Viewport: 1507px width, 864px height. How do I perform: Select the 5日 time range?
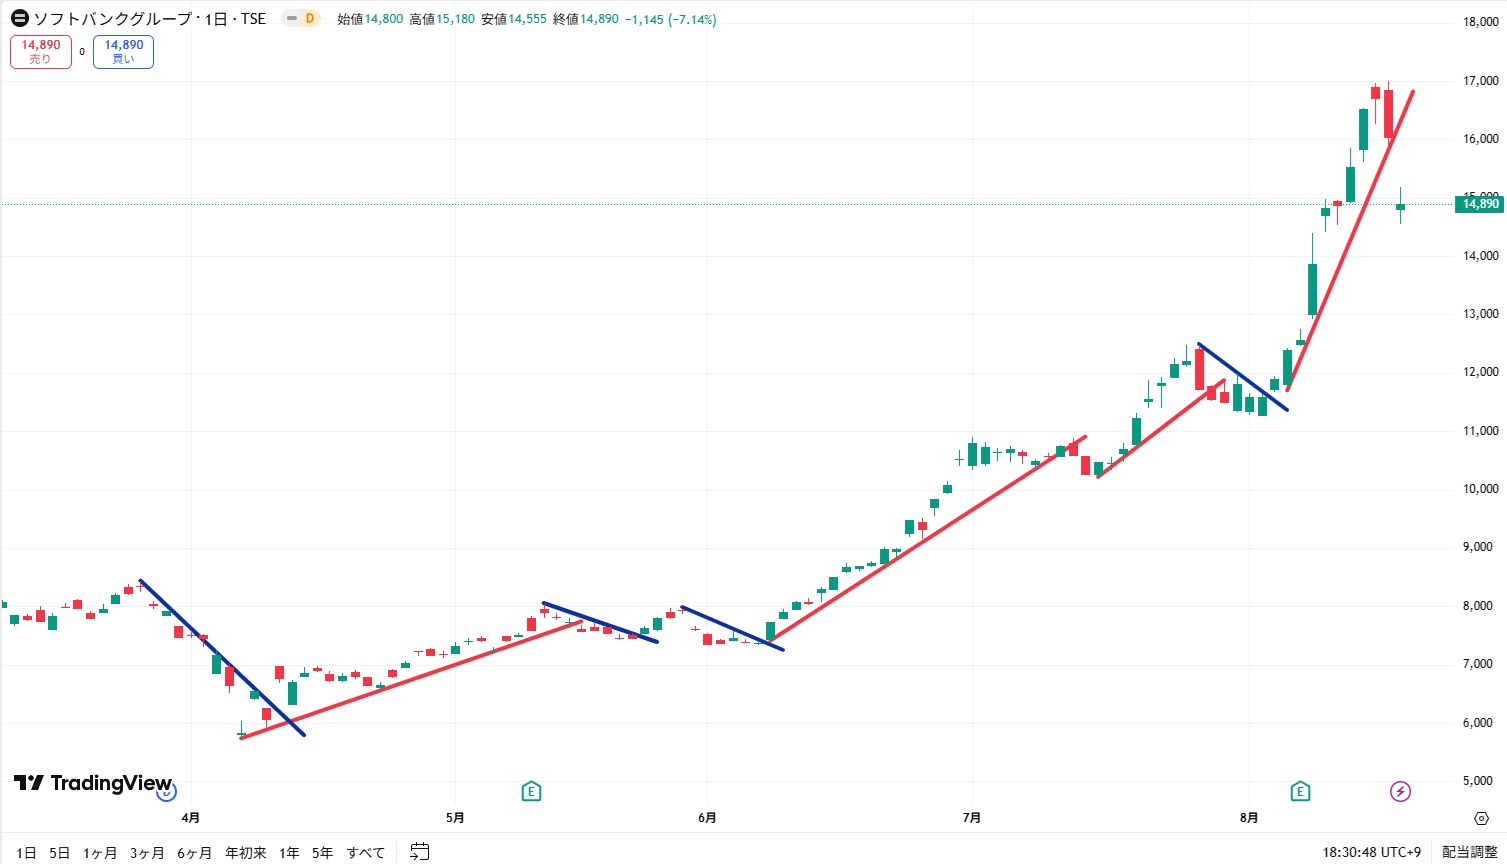point(60,853)
